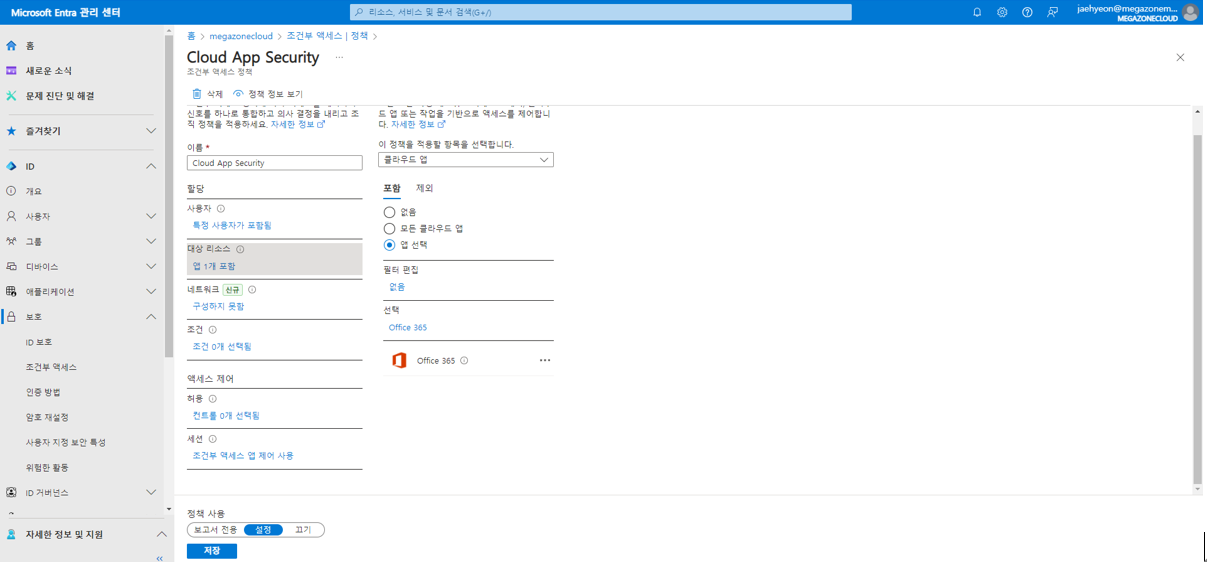Screen dimensions: 1207x562
Task: Click the ID diamond icon in sidebar
Action: pos(11,166)
